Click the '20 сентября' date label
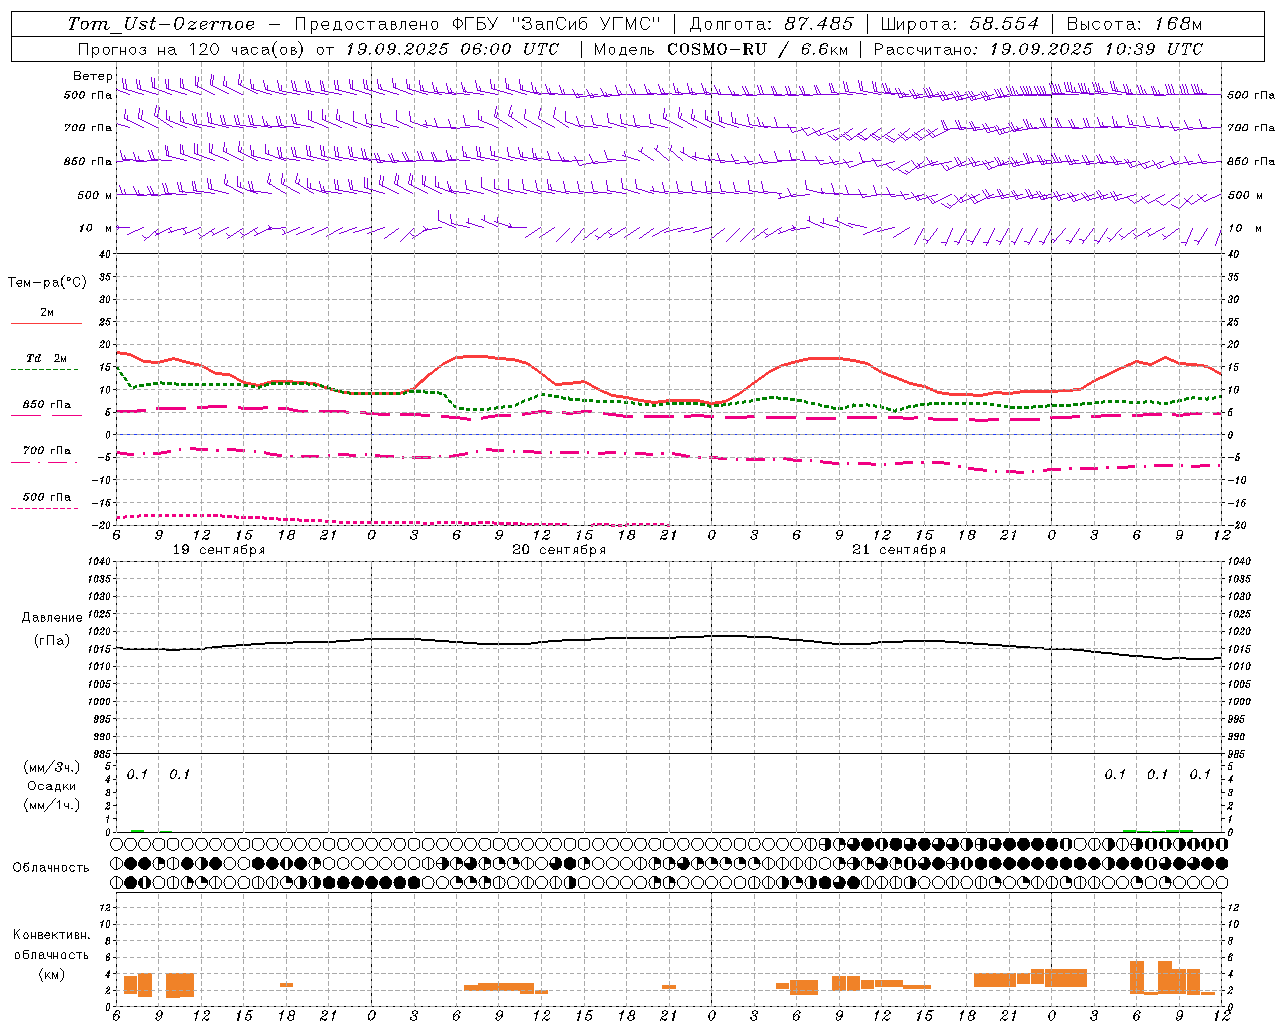This screenshot has width=1280, height=1024. click(559, 550)
